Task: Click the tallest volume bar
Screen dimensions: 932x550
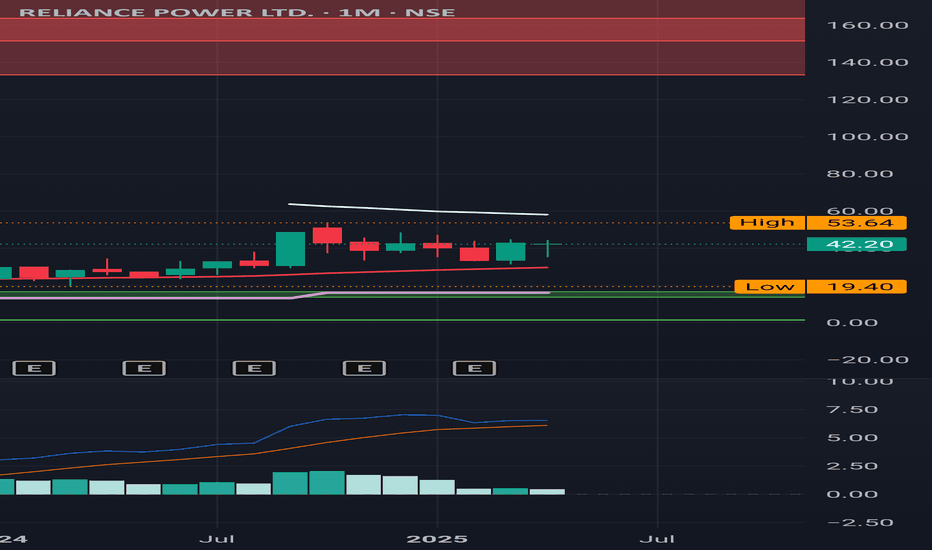Action: tap(327, 483)
